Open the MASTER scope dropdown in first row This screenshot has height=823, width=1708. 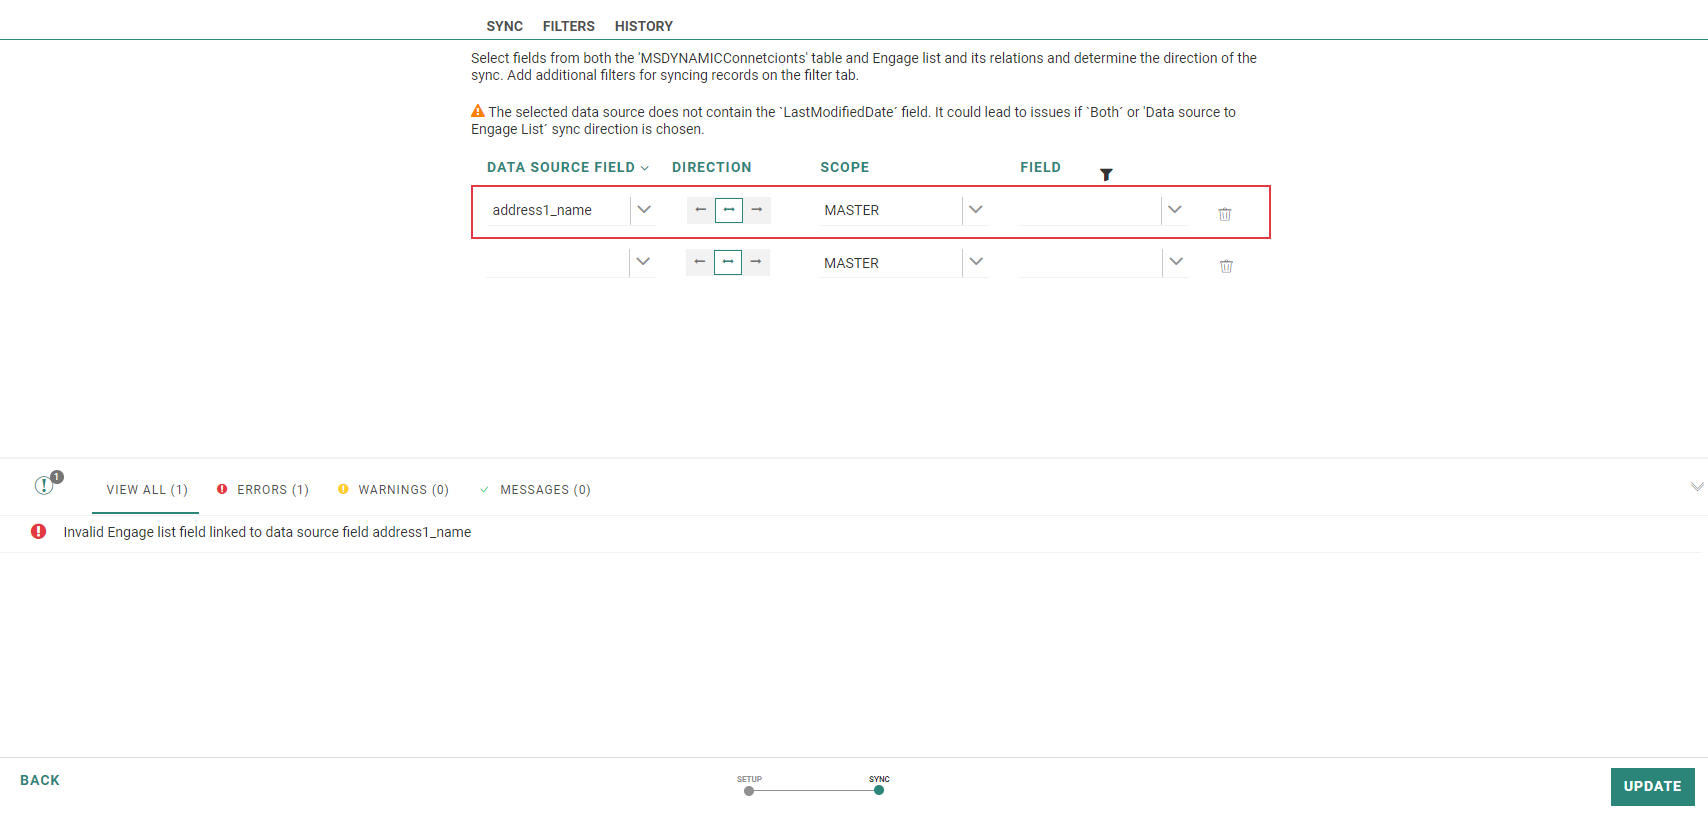976,210
